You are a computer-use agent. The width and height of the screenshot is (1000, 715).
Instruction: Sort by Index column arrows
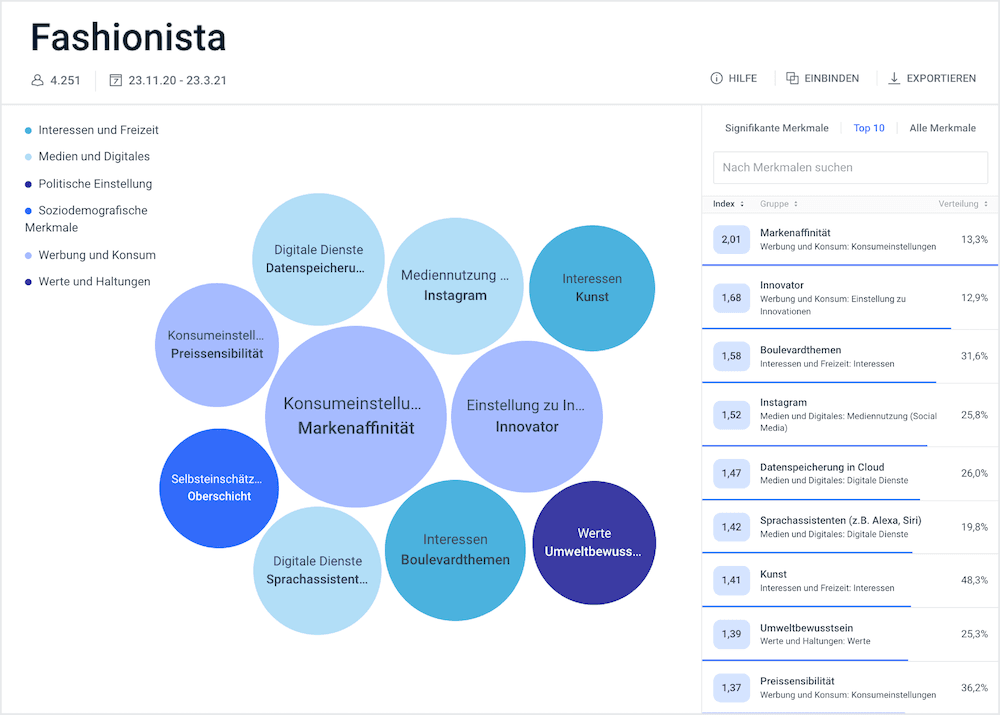(x=742, y=204)
